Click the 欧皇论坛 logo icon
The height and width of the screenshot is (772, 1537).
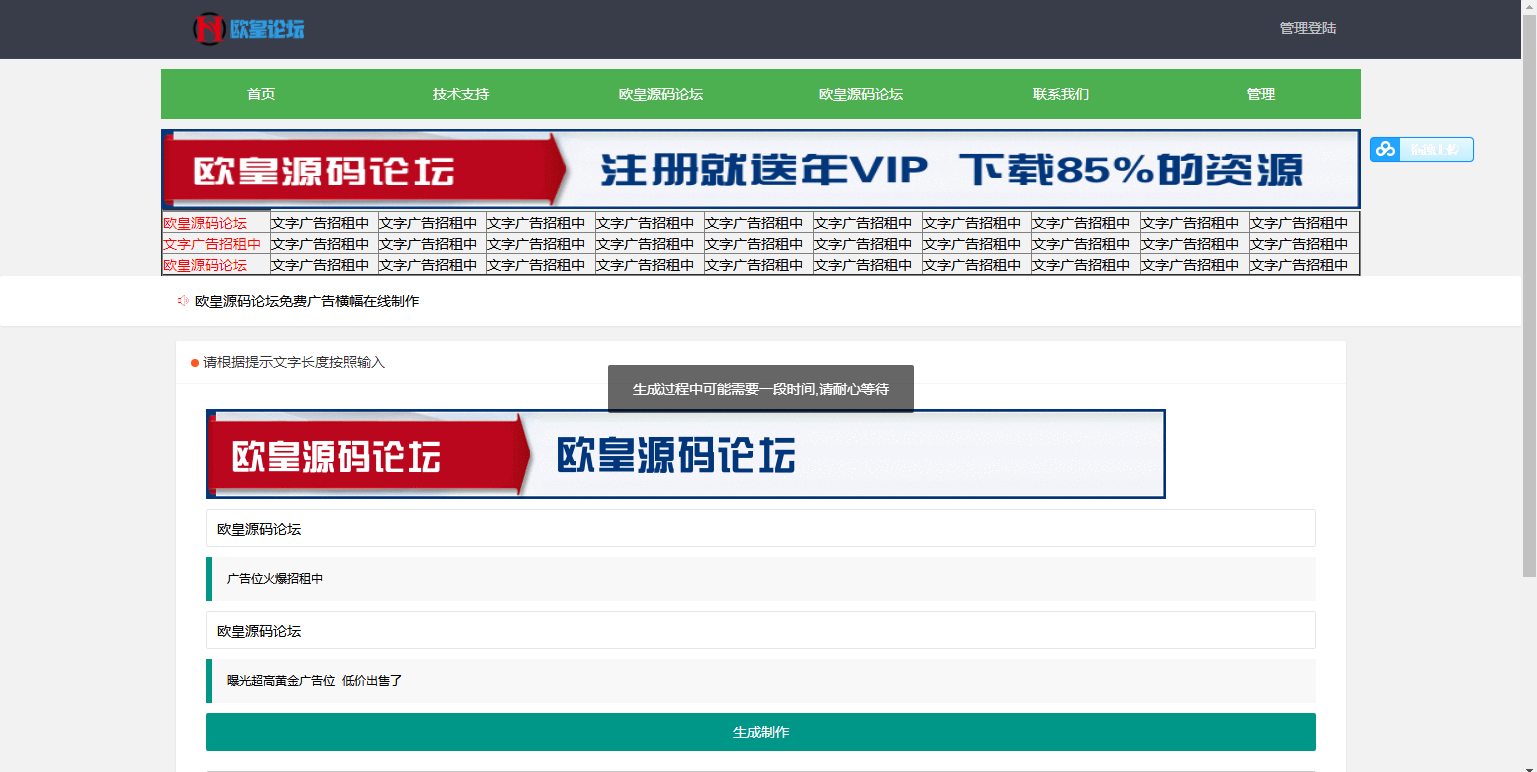pyautogui.click(x=209, y=29)
